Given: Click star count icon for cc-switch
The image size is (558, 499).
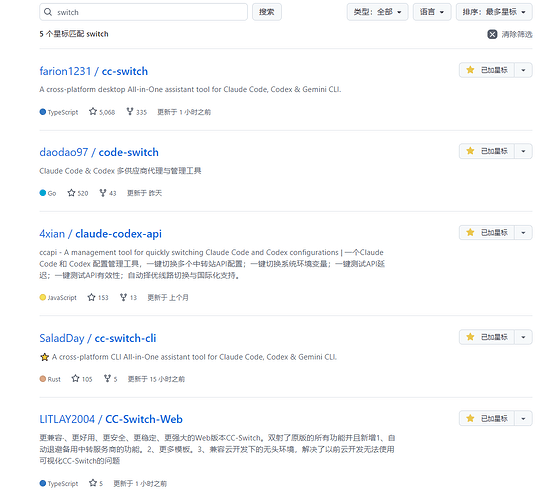Looking at the screenshot, I should [93, 112].
